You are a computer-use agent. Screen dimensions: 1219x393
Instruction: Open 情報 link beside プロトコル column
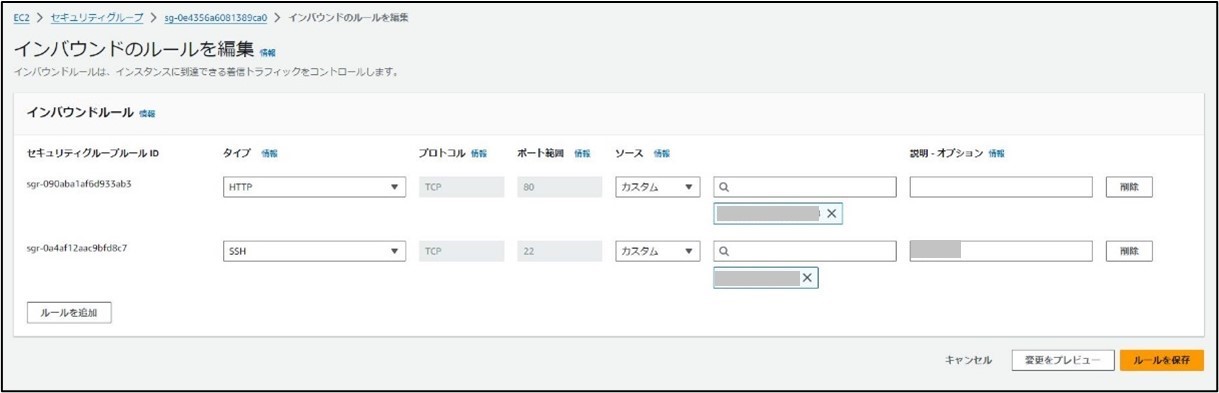[479, 153]
